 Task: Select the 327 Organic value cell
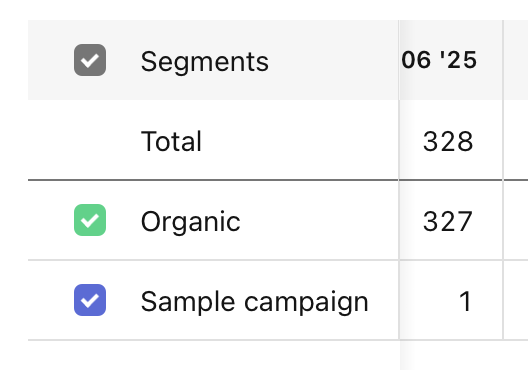pos(448,221)
